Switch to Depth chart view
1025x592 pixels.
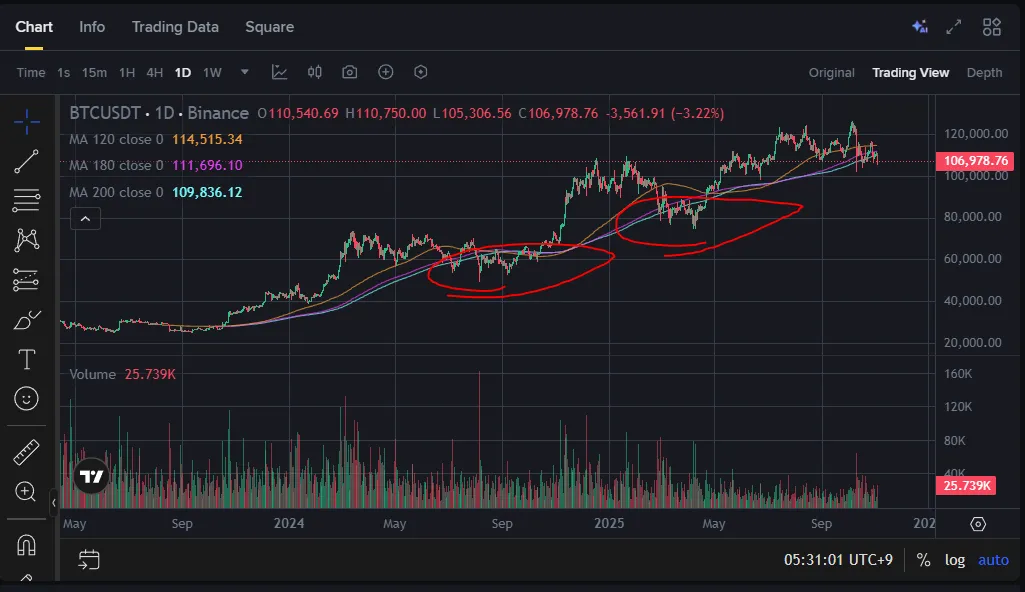point(984,72)
